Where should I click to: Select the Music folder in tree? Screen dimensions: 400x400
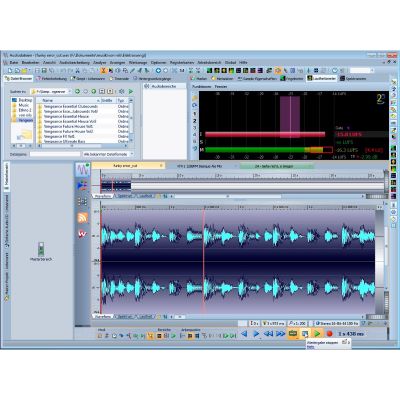click(21, 105)
